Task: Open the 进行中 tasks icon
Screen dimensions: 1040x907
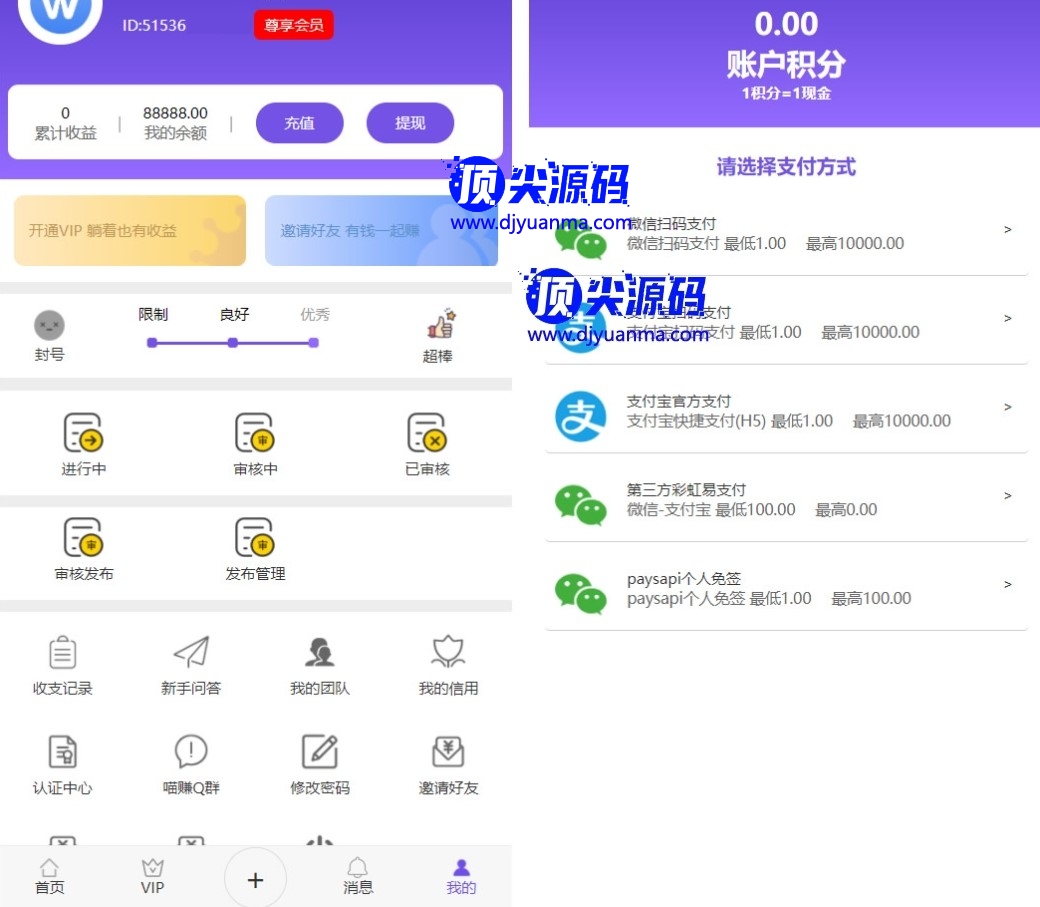Action: click(83, 433)
